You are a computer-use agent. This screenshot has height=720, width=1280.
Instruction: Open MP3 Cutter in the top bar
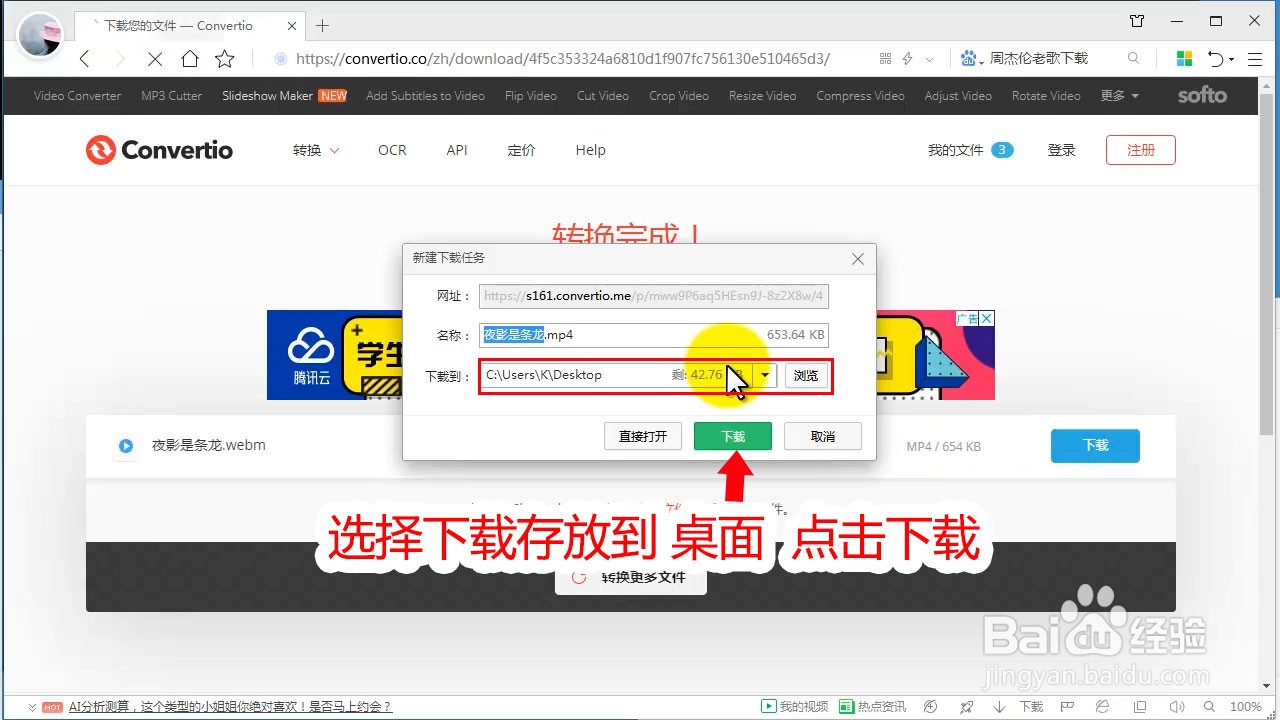tap(171, 96)
